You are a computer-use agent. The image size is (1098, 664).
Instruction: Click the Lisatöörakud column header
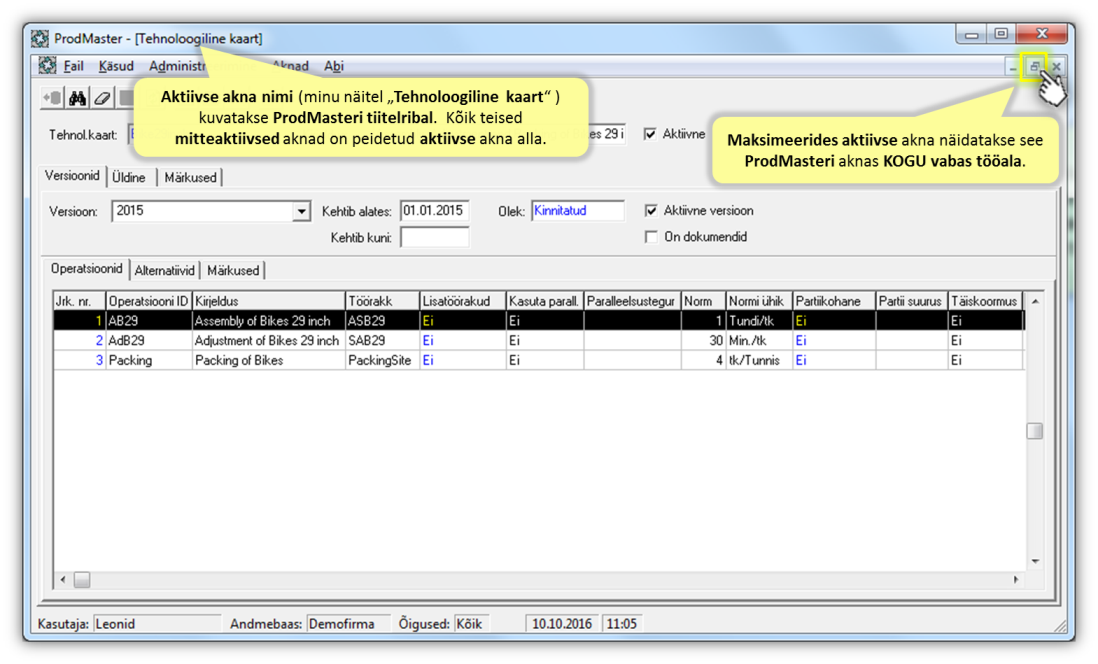tap(462, 301)
